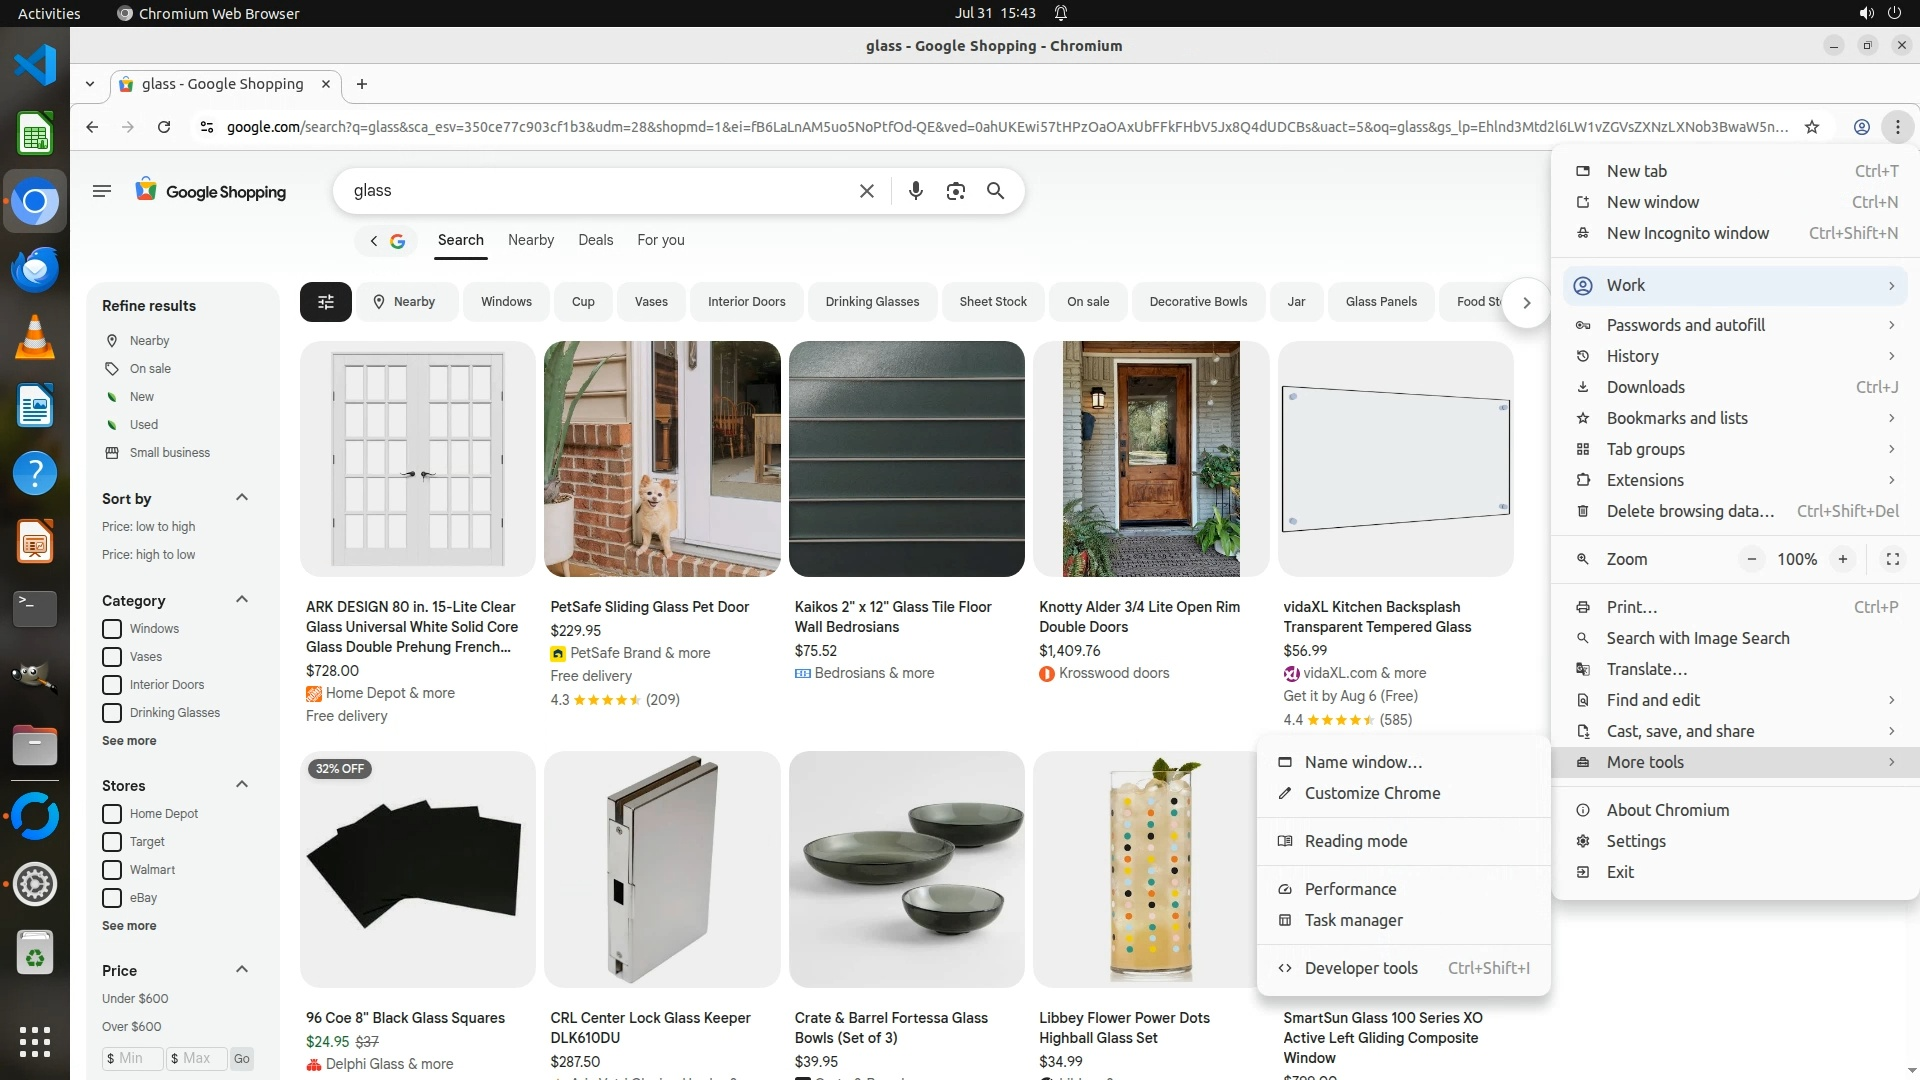Collapse the Sort by section
Image resolution: width=1920 pixels, height=1080 pixels.
point(241,498)
